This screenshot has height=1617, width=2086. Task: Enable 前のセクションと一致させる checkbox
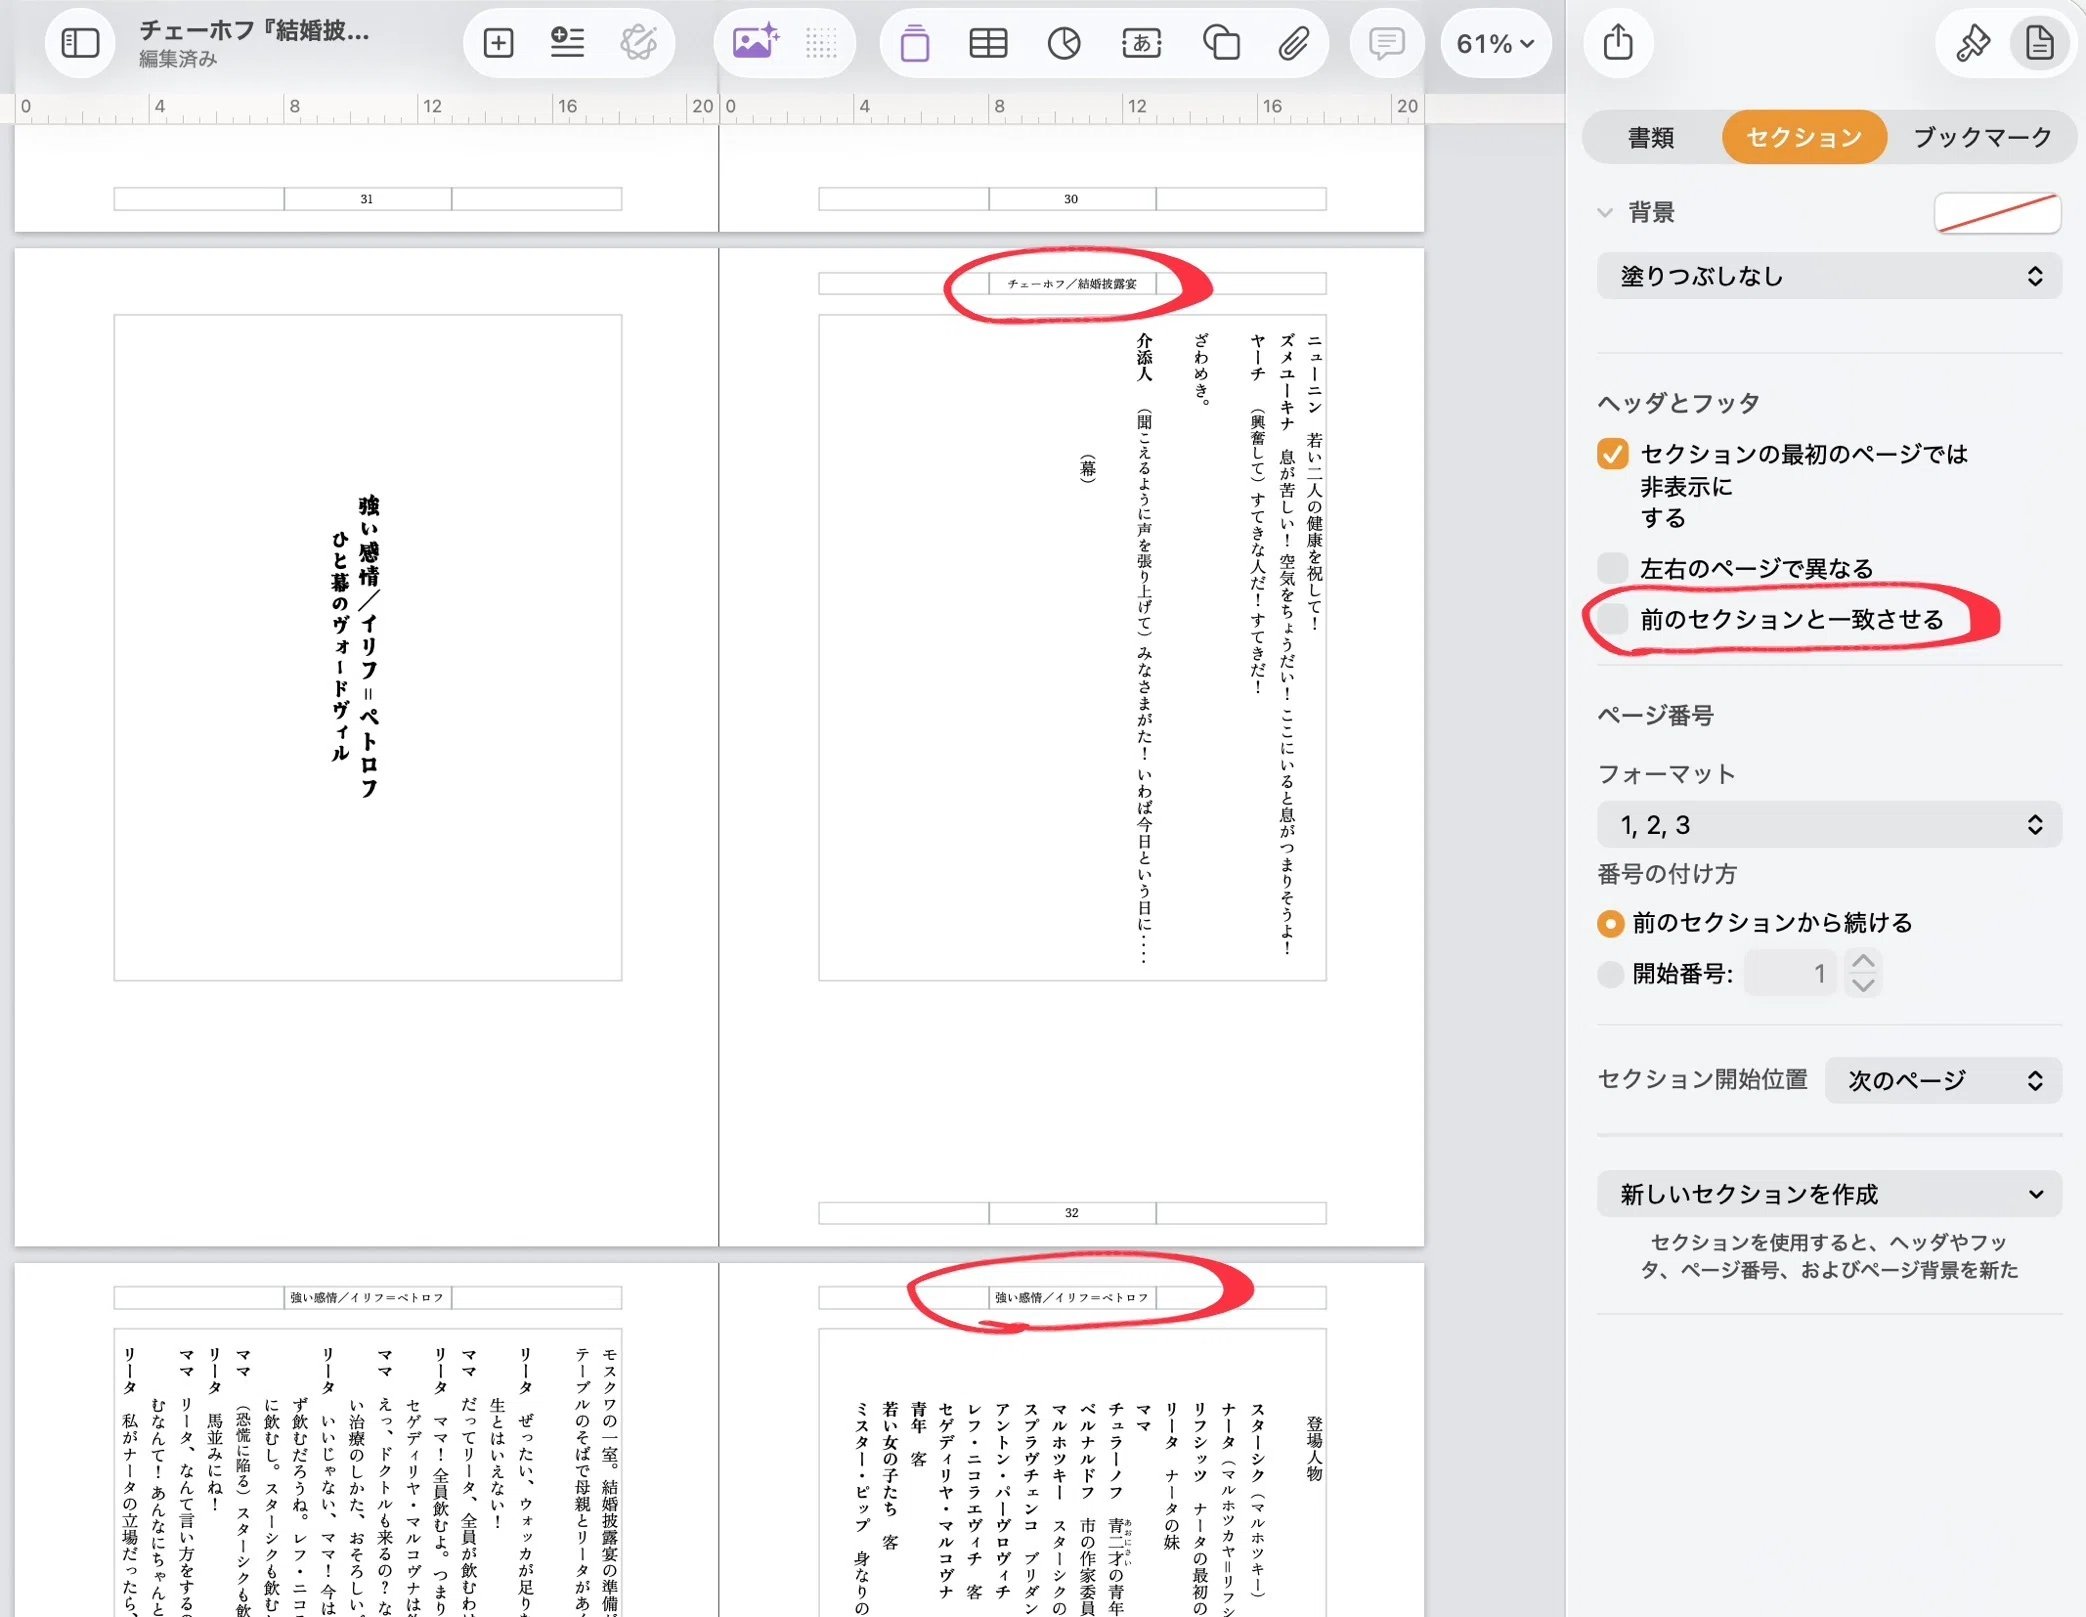coord(1612,619)
